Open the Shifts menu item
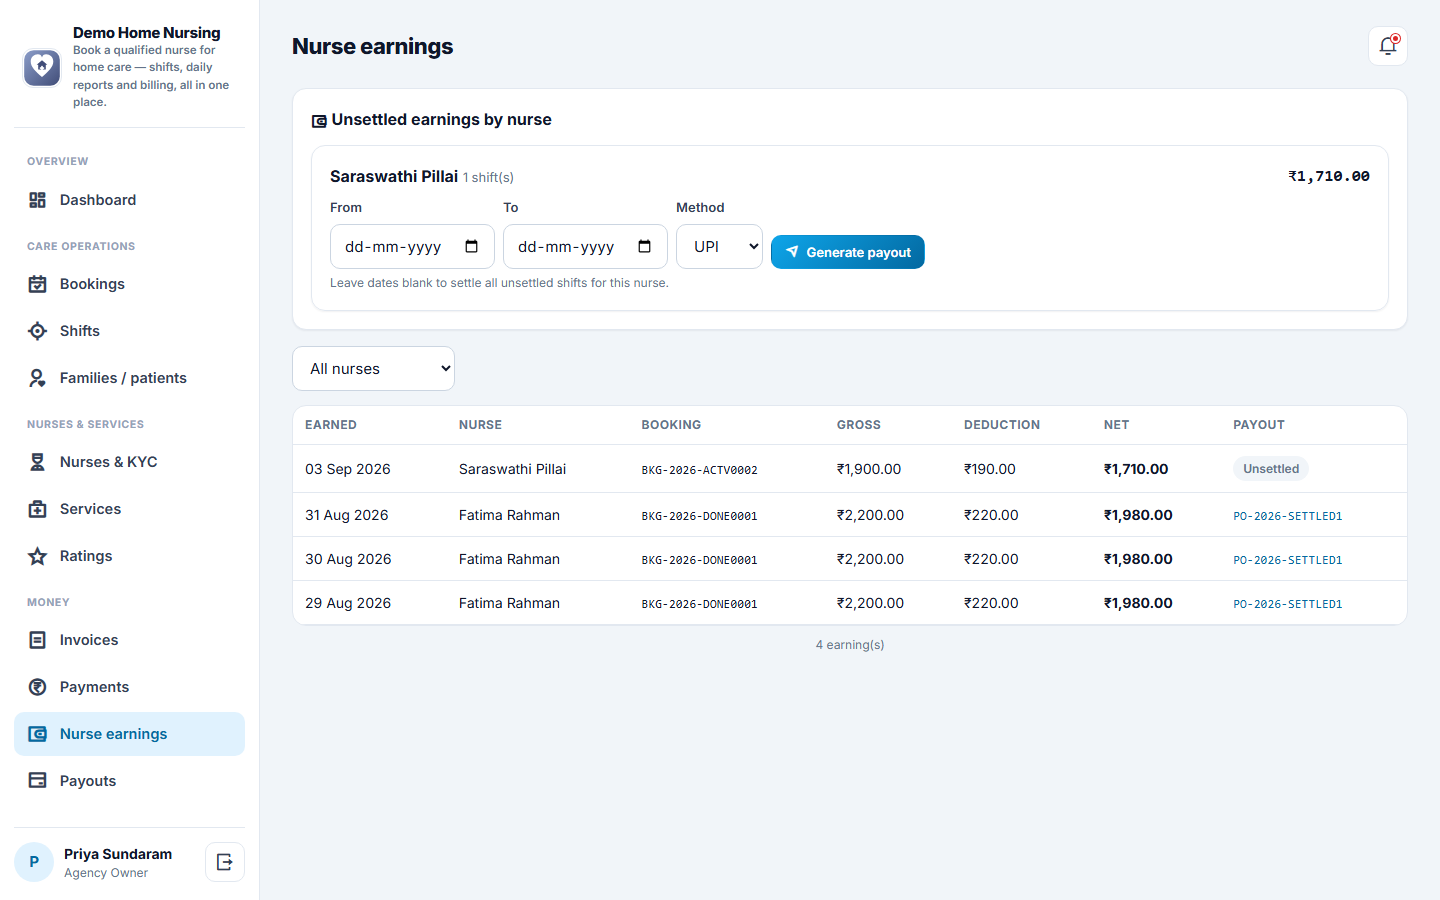 click(x=129, y=331)
